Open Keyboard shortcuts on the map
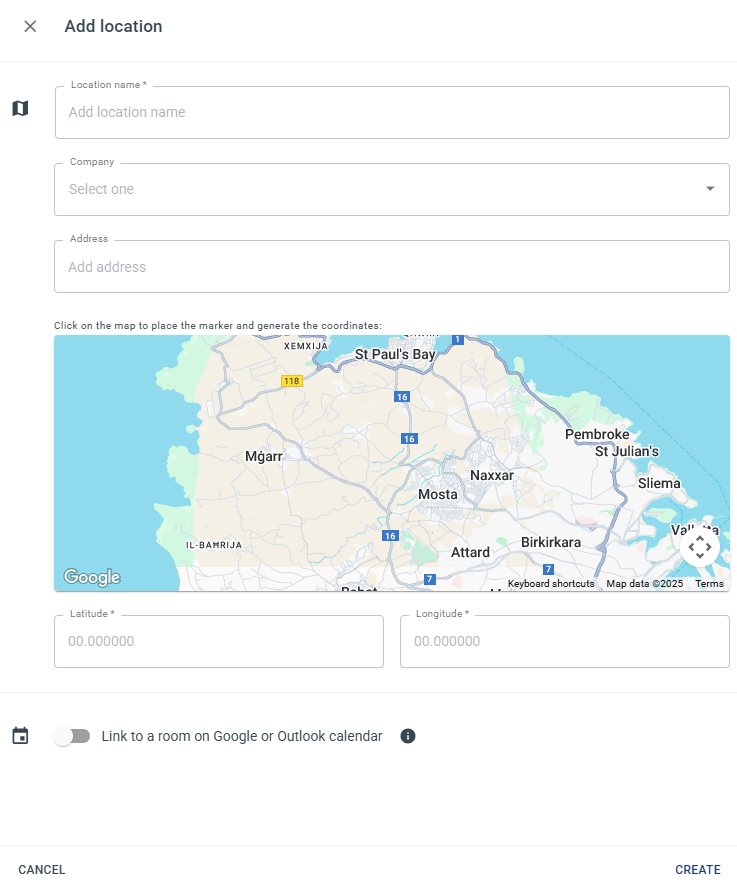Screen dimensions: 737x892 [551, 584]
